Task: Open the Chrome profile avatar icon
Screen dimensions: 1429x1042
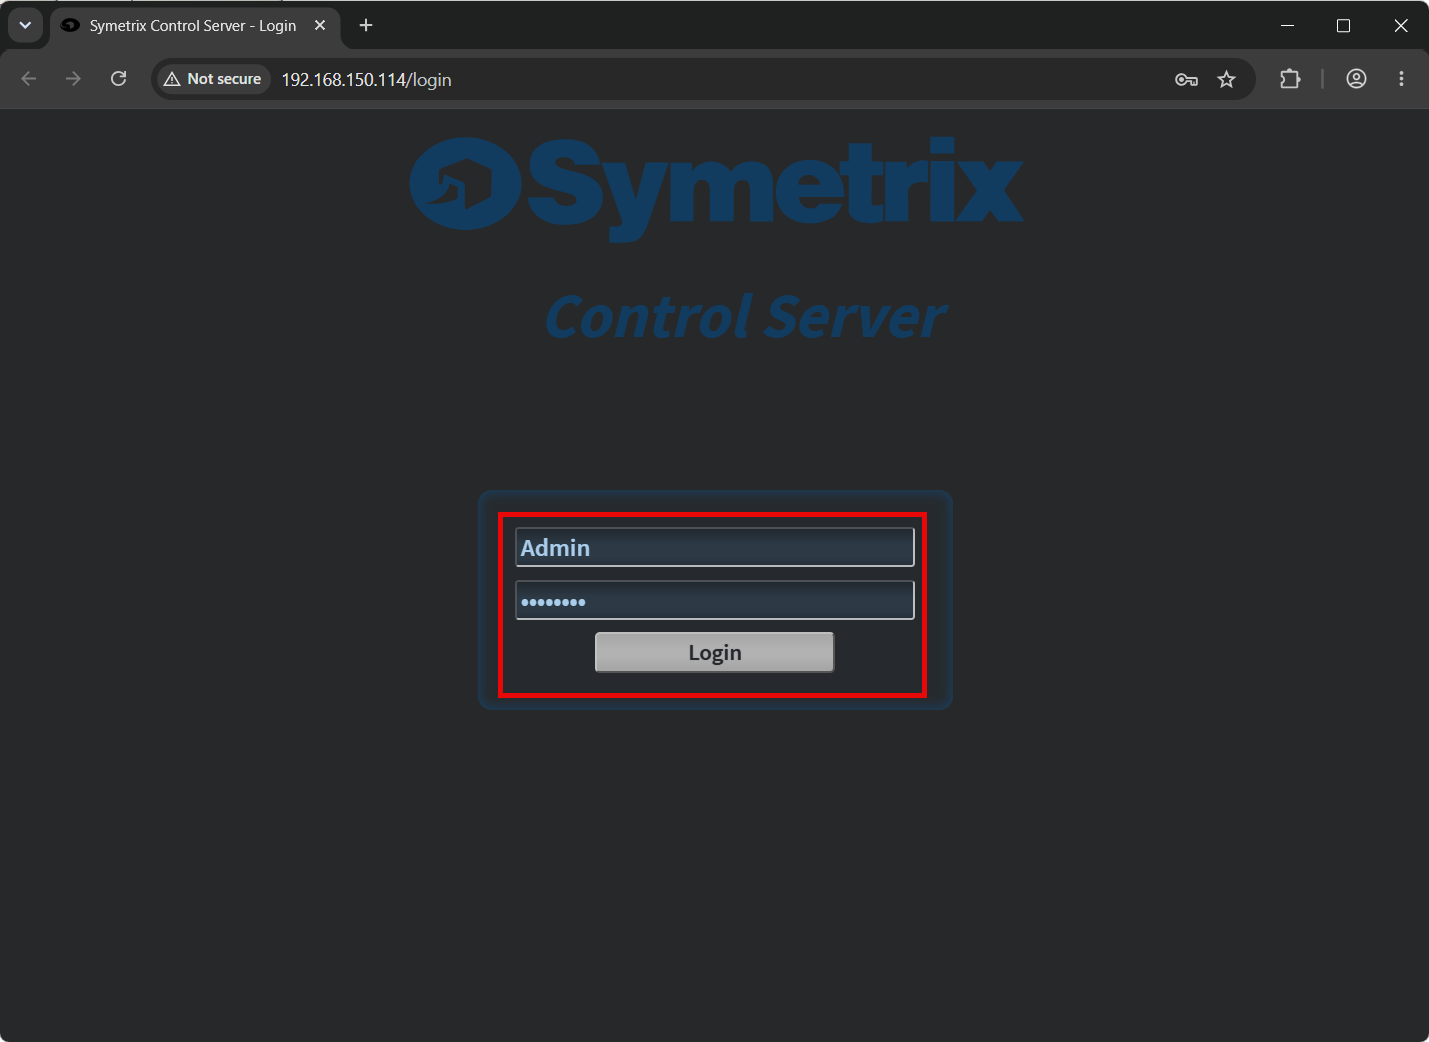Action: click(x=1356, y=79)
